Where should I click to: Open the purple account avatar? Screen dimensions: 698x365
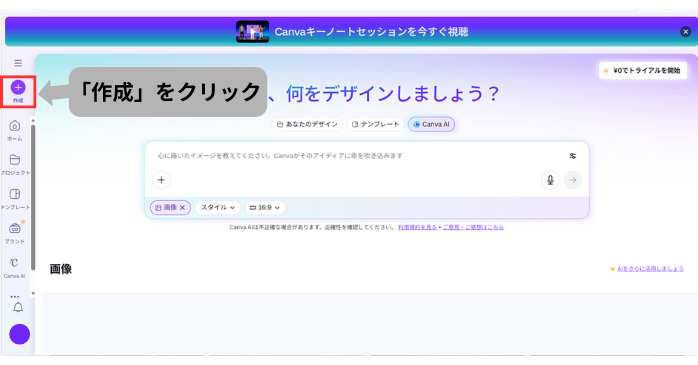click(x=20, y=334)
